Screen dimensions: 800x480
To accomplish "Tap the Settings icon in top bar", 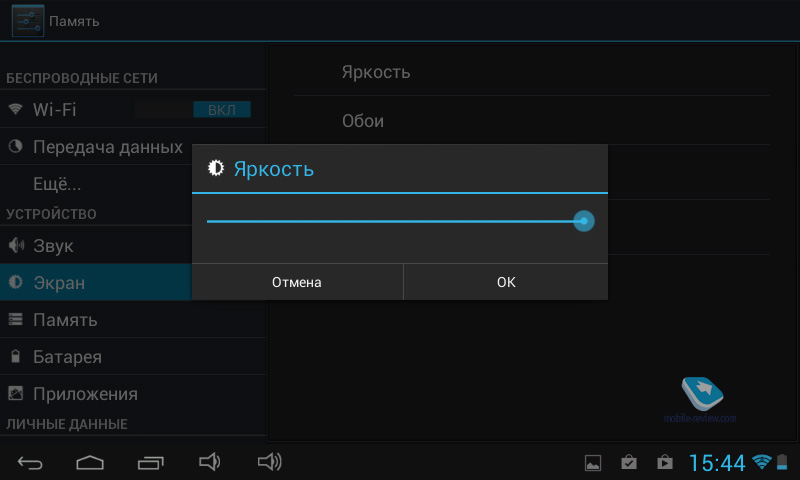I will pyautogui.click(x=28, y=21).
